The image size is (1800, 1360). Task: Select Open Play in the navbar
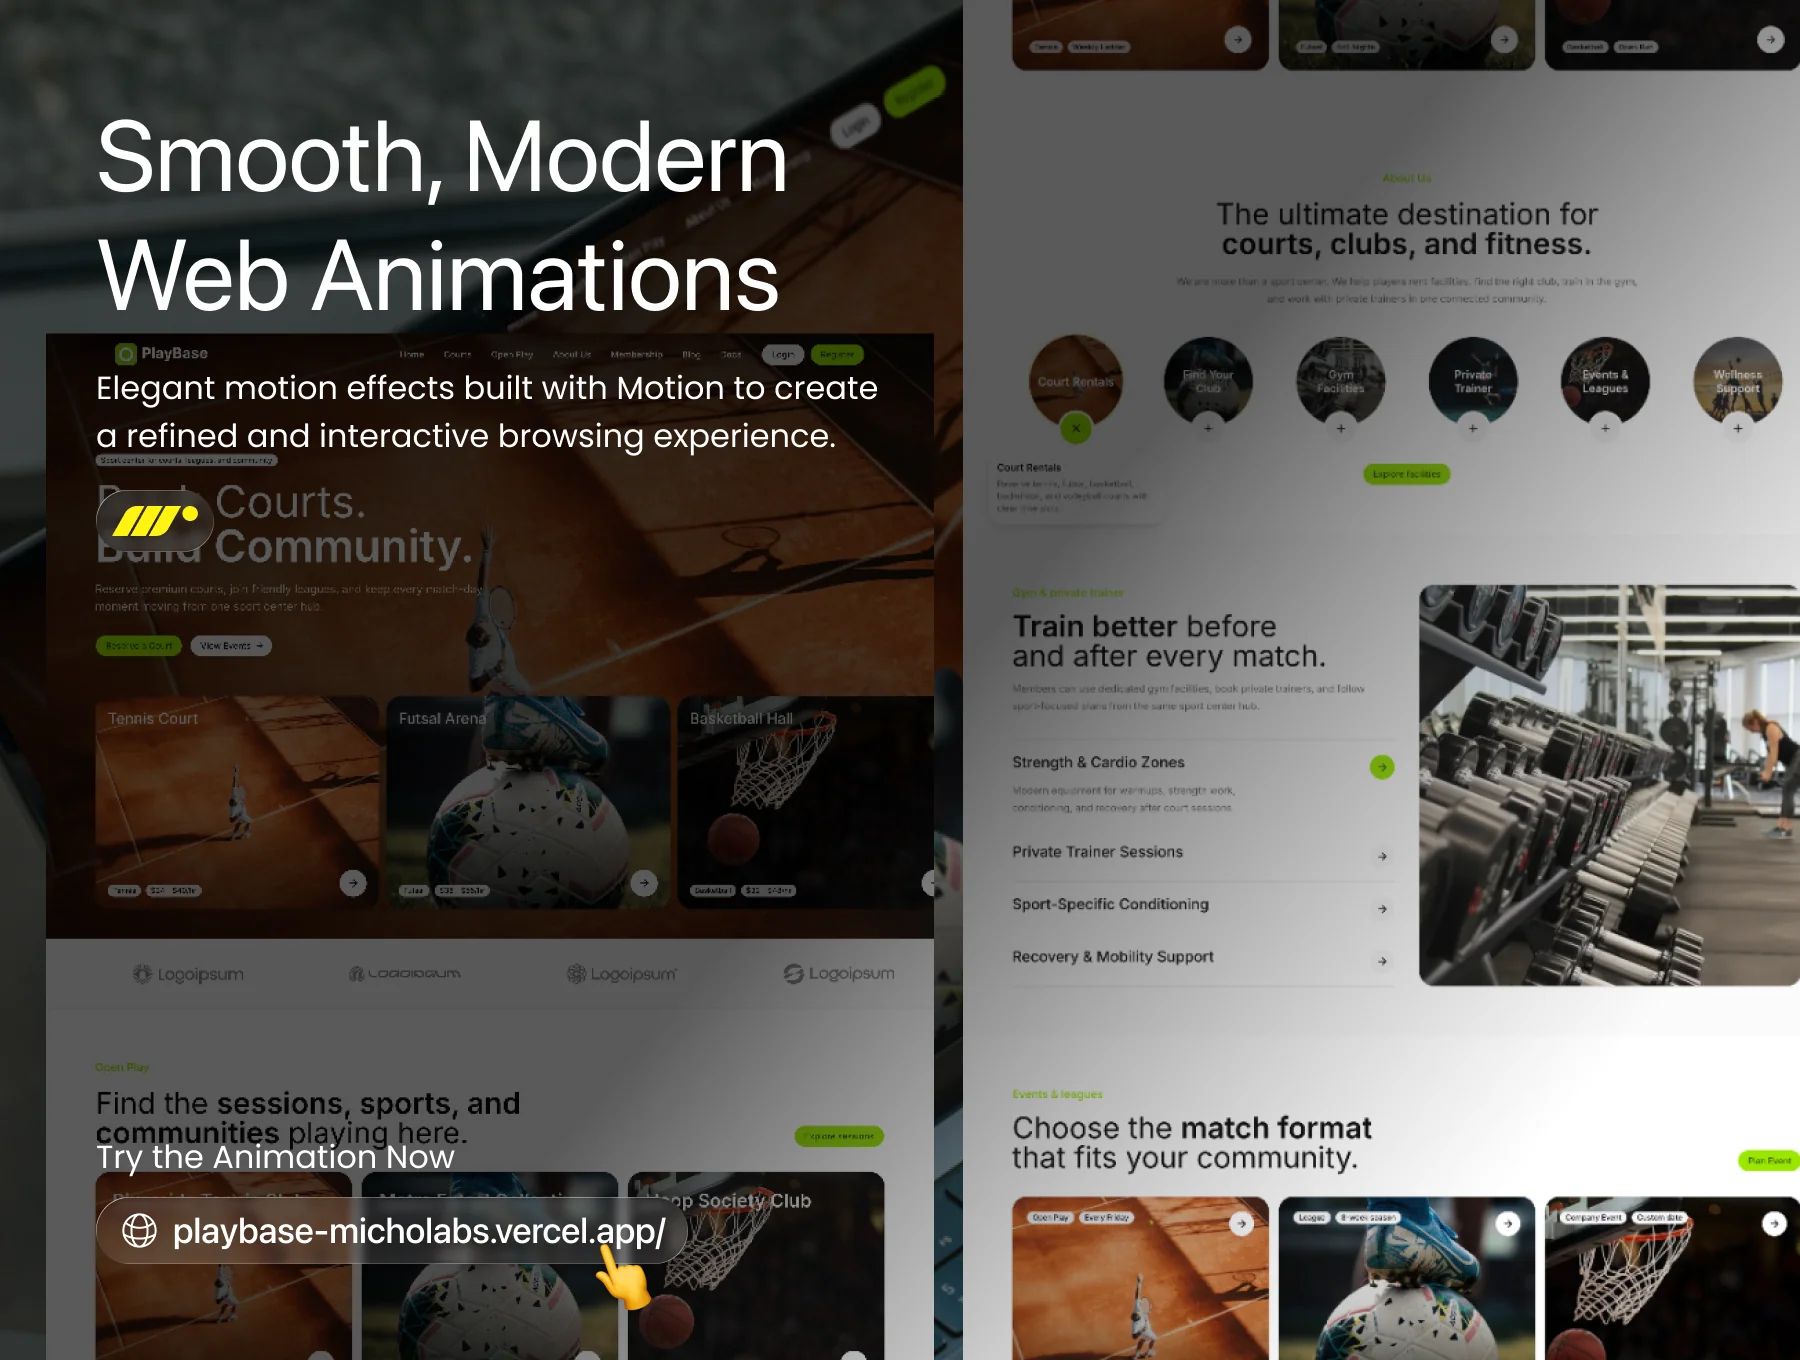(512, 355)
